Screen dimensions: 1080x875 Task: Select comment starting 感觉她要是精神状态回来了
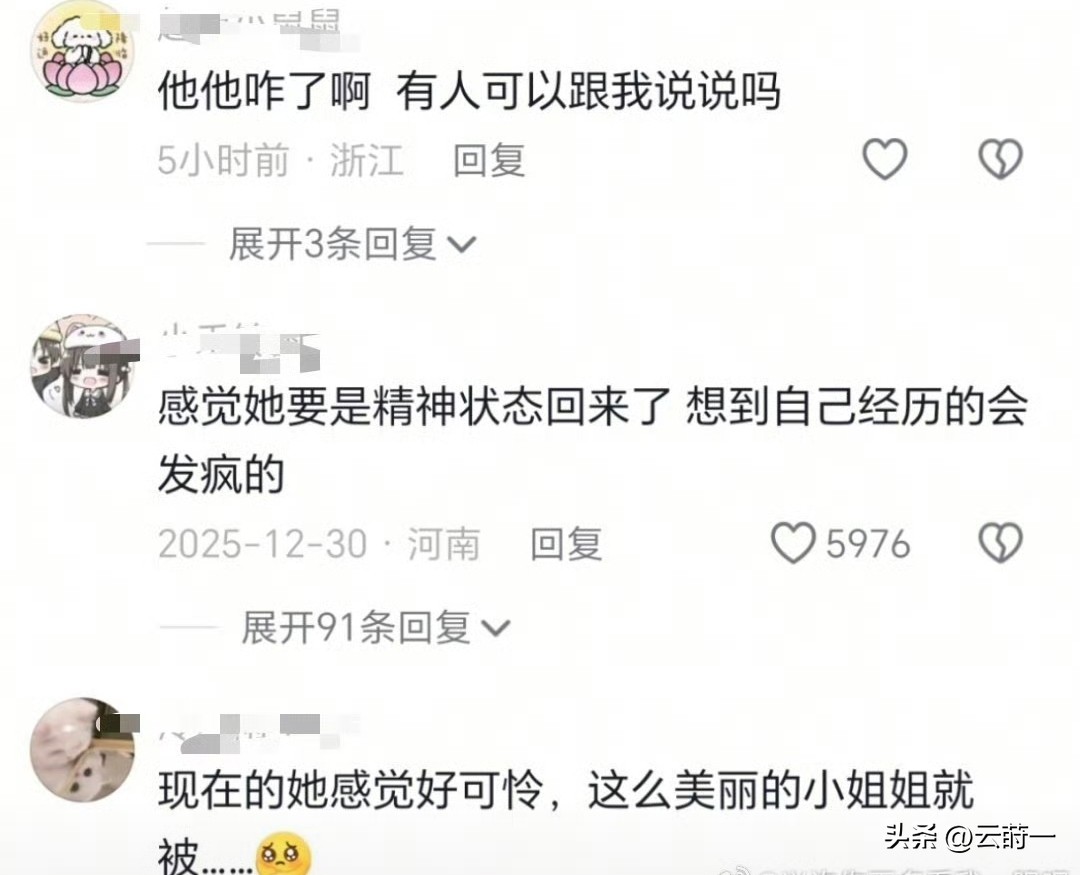point(592,441)
